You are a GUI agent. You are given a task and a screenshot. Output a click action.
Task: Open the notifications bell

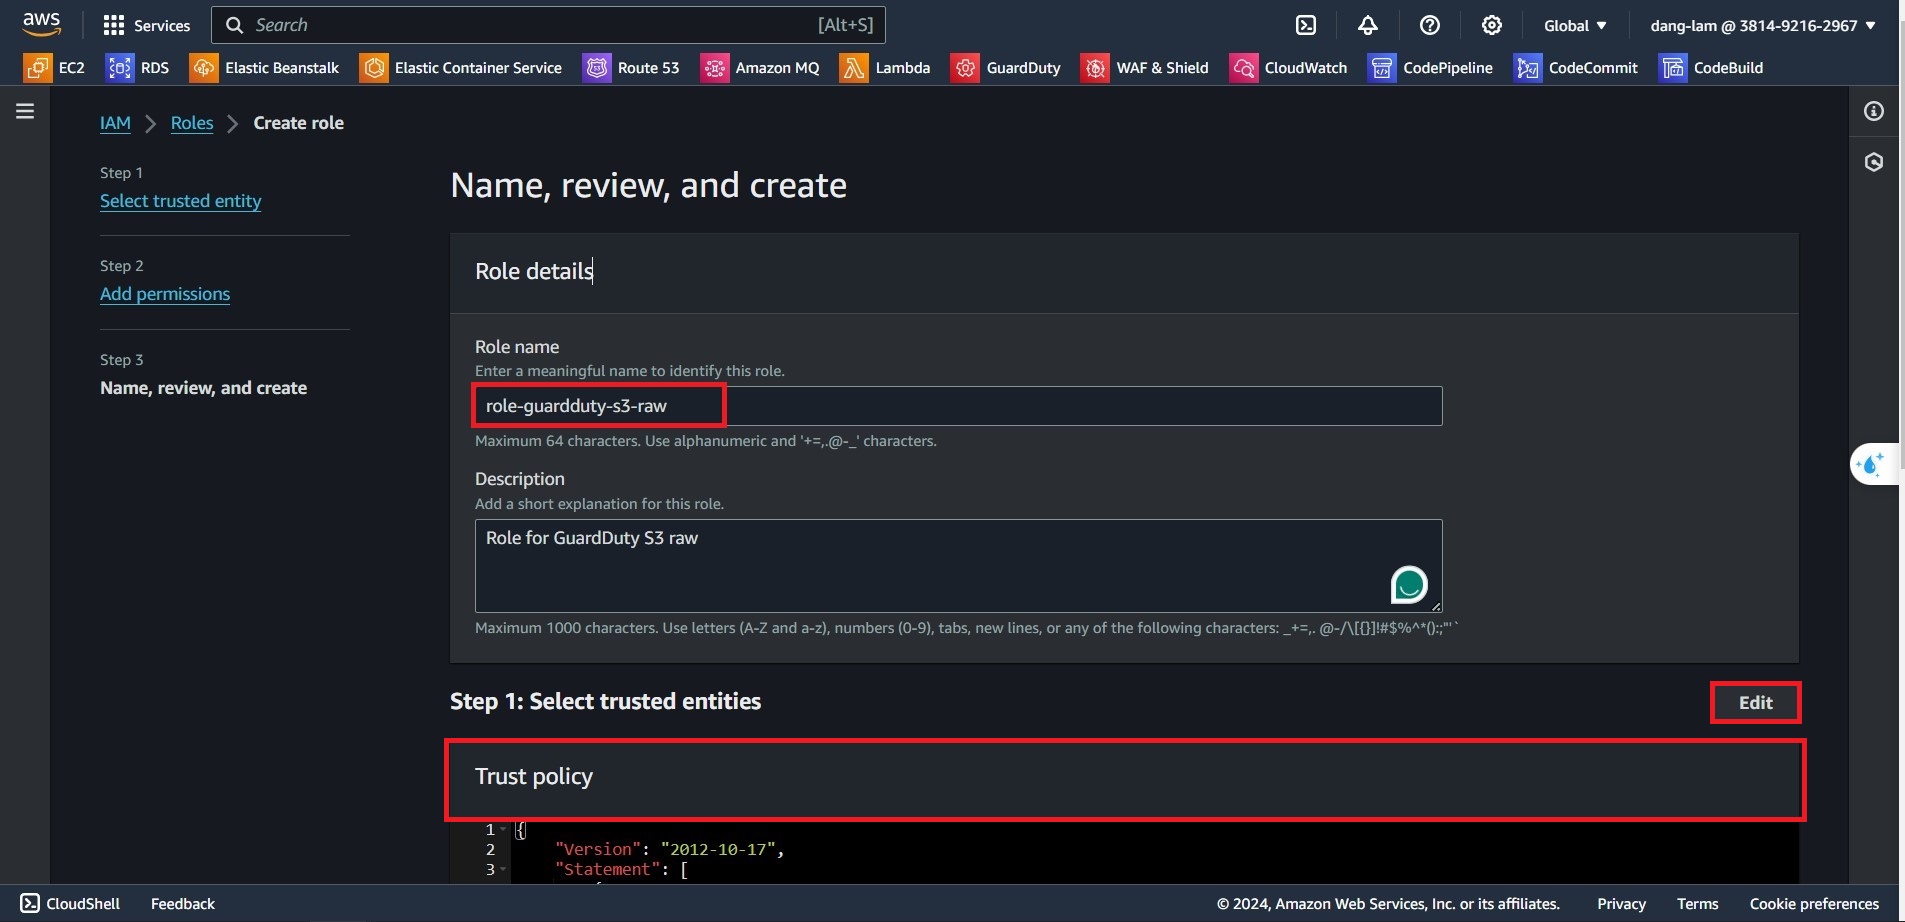(x=1368, y=25)
